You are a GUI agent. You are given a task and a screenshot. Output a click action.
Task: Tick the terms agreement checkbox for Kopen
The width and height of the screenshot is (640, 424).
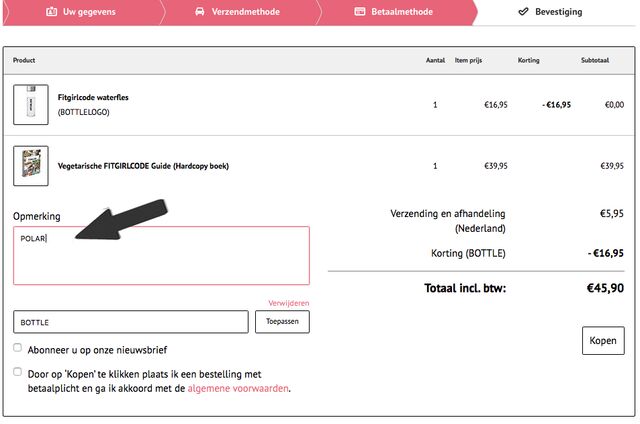pyautogui.click(x=18, y=371)
